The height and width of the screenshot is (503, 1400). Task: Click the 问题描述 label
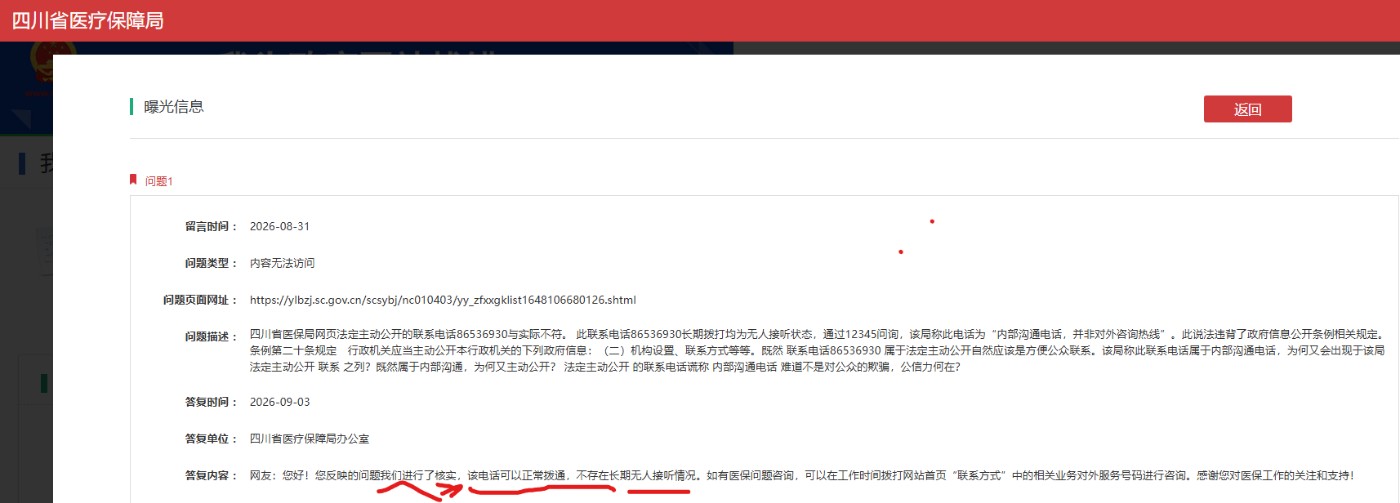coord(211,336)
